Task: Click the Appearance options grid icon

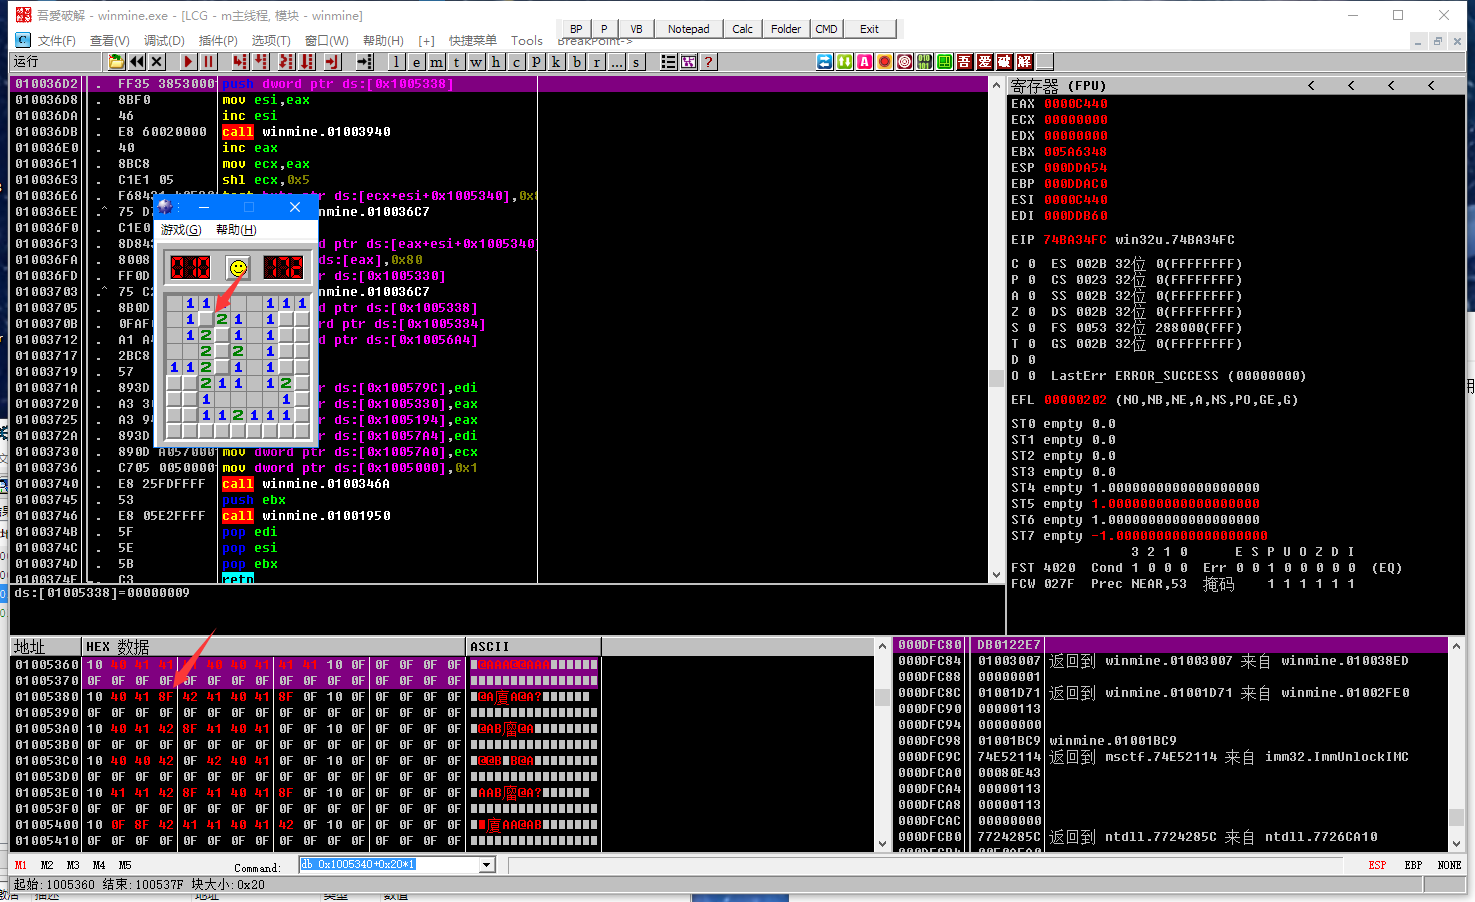Action: click(688, 61)
